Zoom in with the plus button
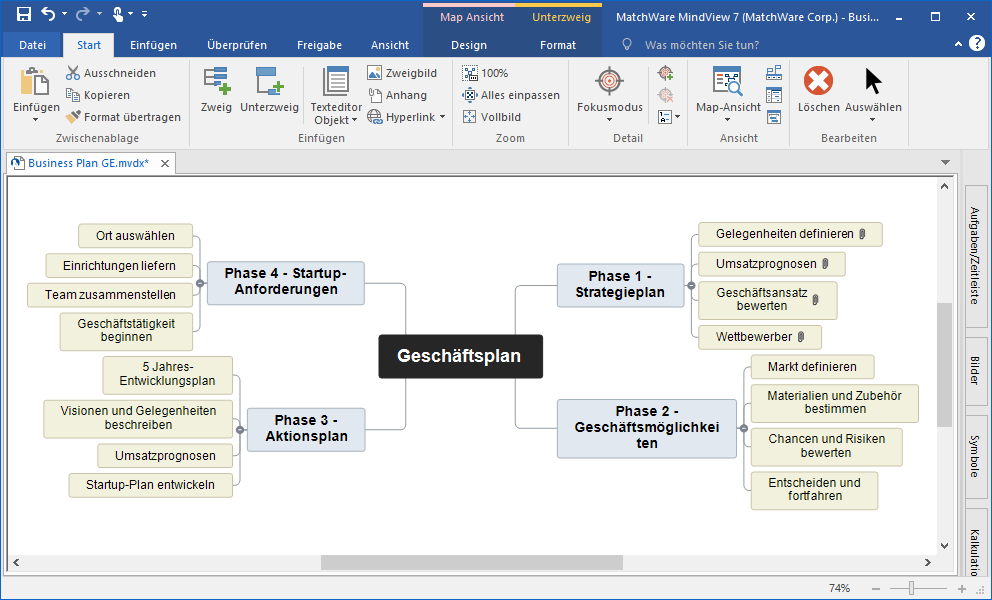Screen dimensions: 992x600 pos(962,589)
